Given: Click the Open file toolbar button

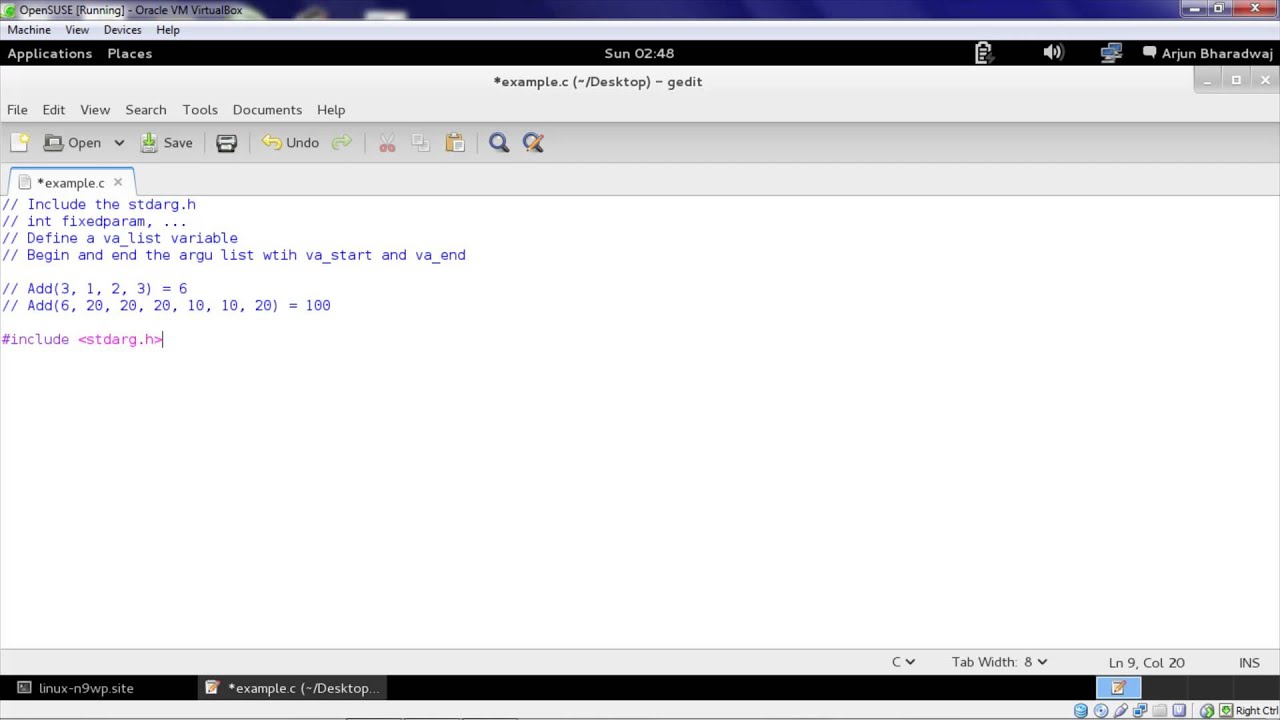Looking at the screenshot, I should coord(72,143).
